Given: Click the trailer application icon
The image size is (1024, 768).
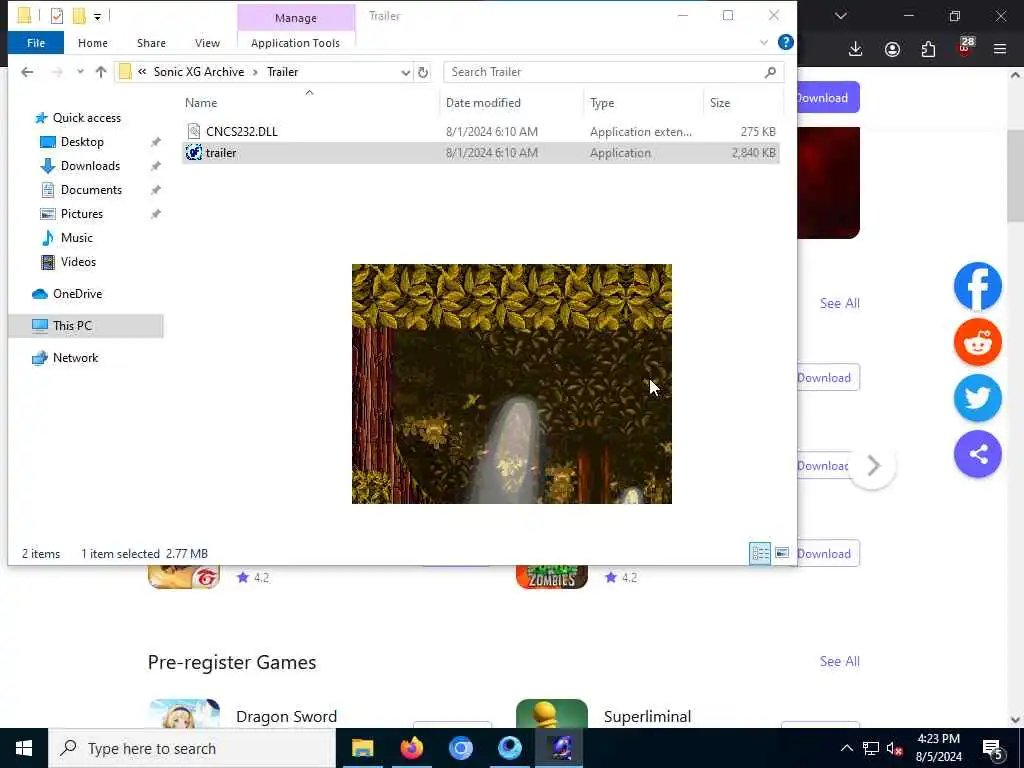Looking at the screenshot, I should [194, 153].
